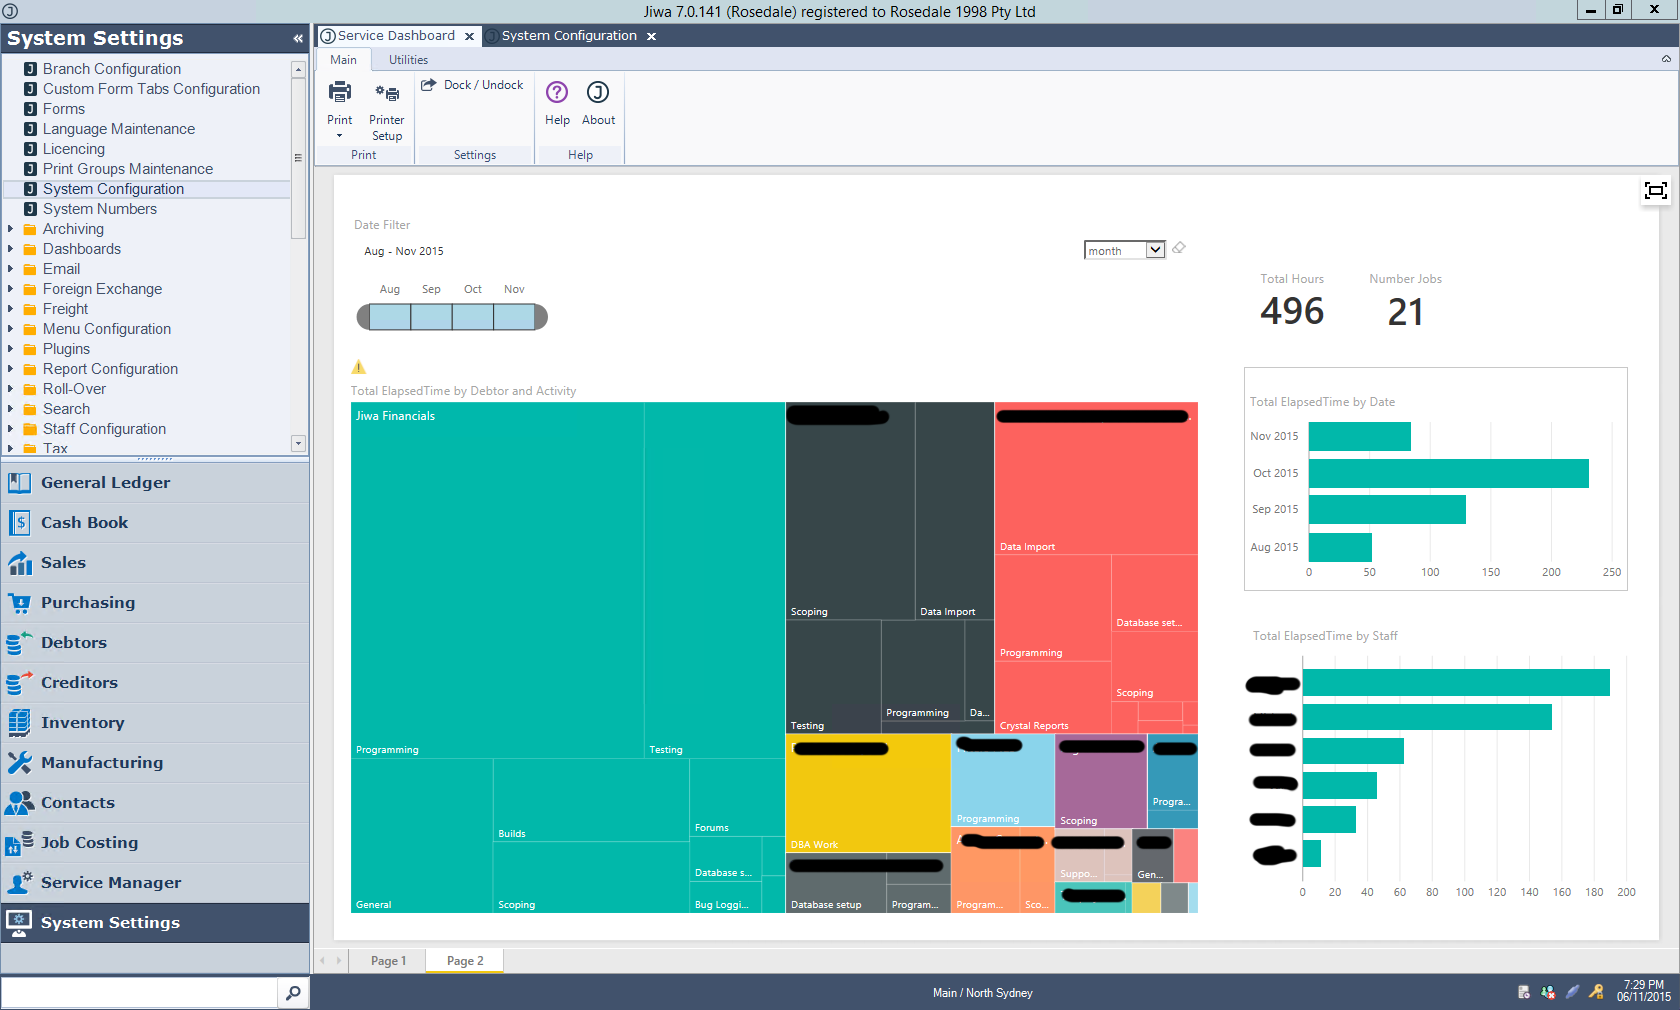This screenshot has width=1680, height=1010.
Task: Open the Service Manager module
Action: [x=110, y=883]
